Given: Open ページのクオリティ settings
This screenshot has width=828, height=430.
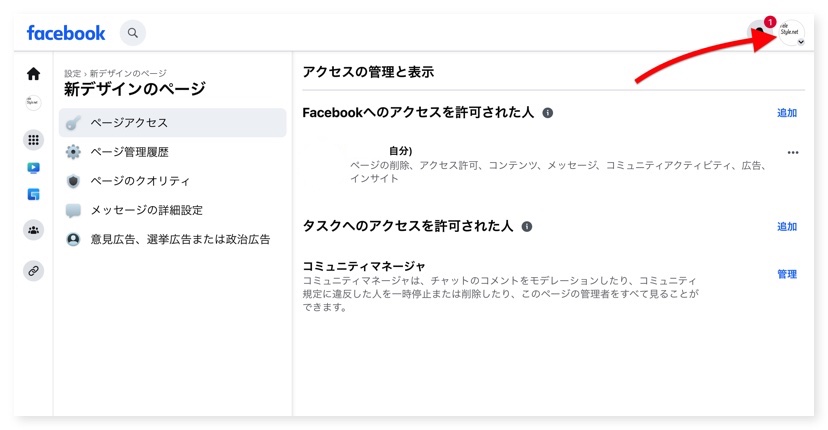Looking at the screenshot, I should coord(139,181).
